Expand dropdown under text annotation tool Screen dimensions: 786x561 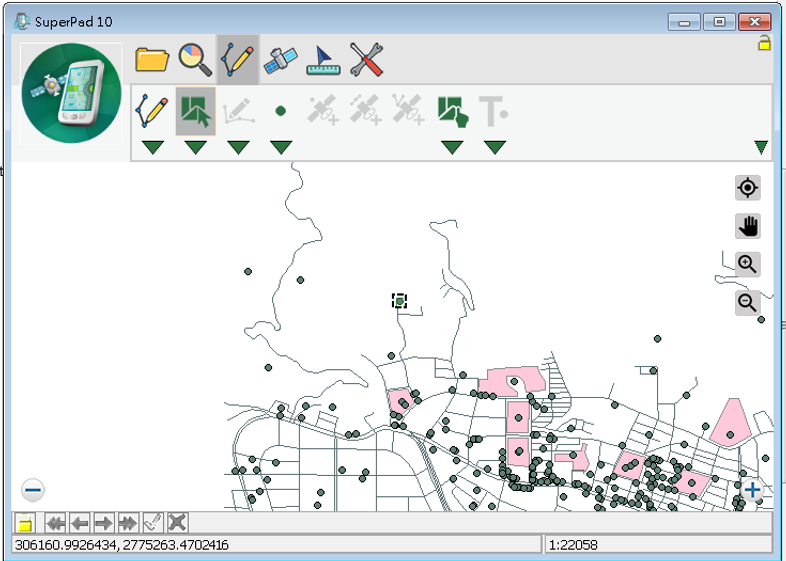[x=495, y=147]
